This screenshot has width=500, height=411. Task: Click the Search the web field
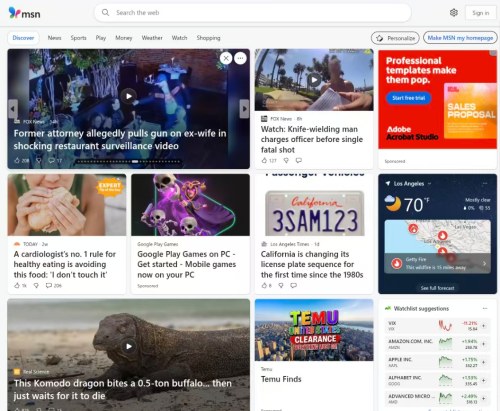(253, 13)
